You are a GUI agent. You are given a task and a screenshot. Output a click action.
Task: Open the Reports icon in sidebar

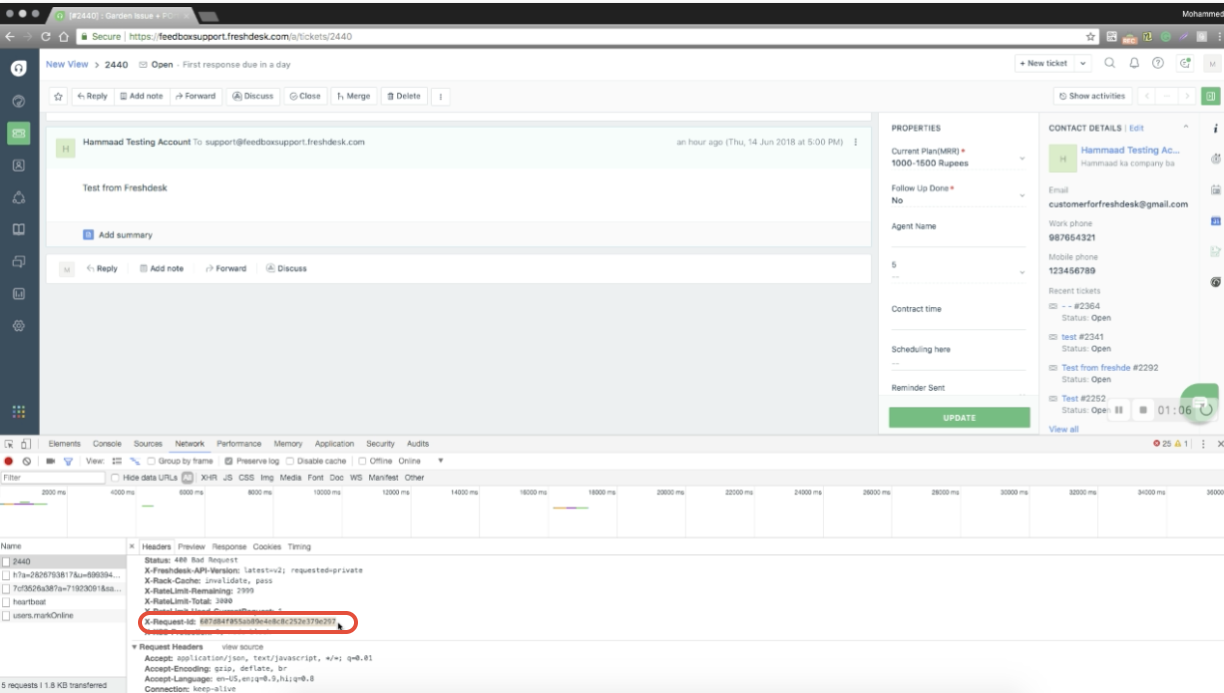point(18,294)
